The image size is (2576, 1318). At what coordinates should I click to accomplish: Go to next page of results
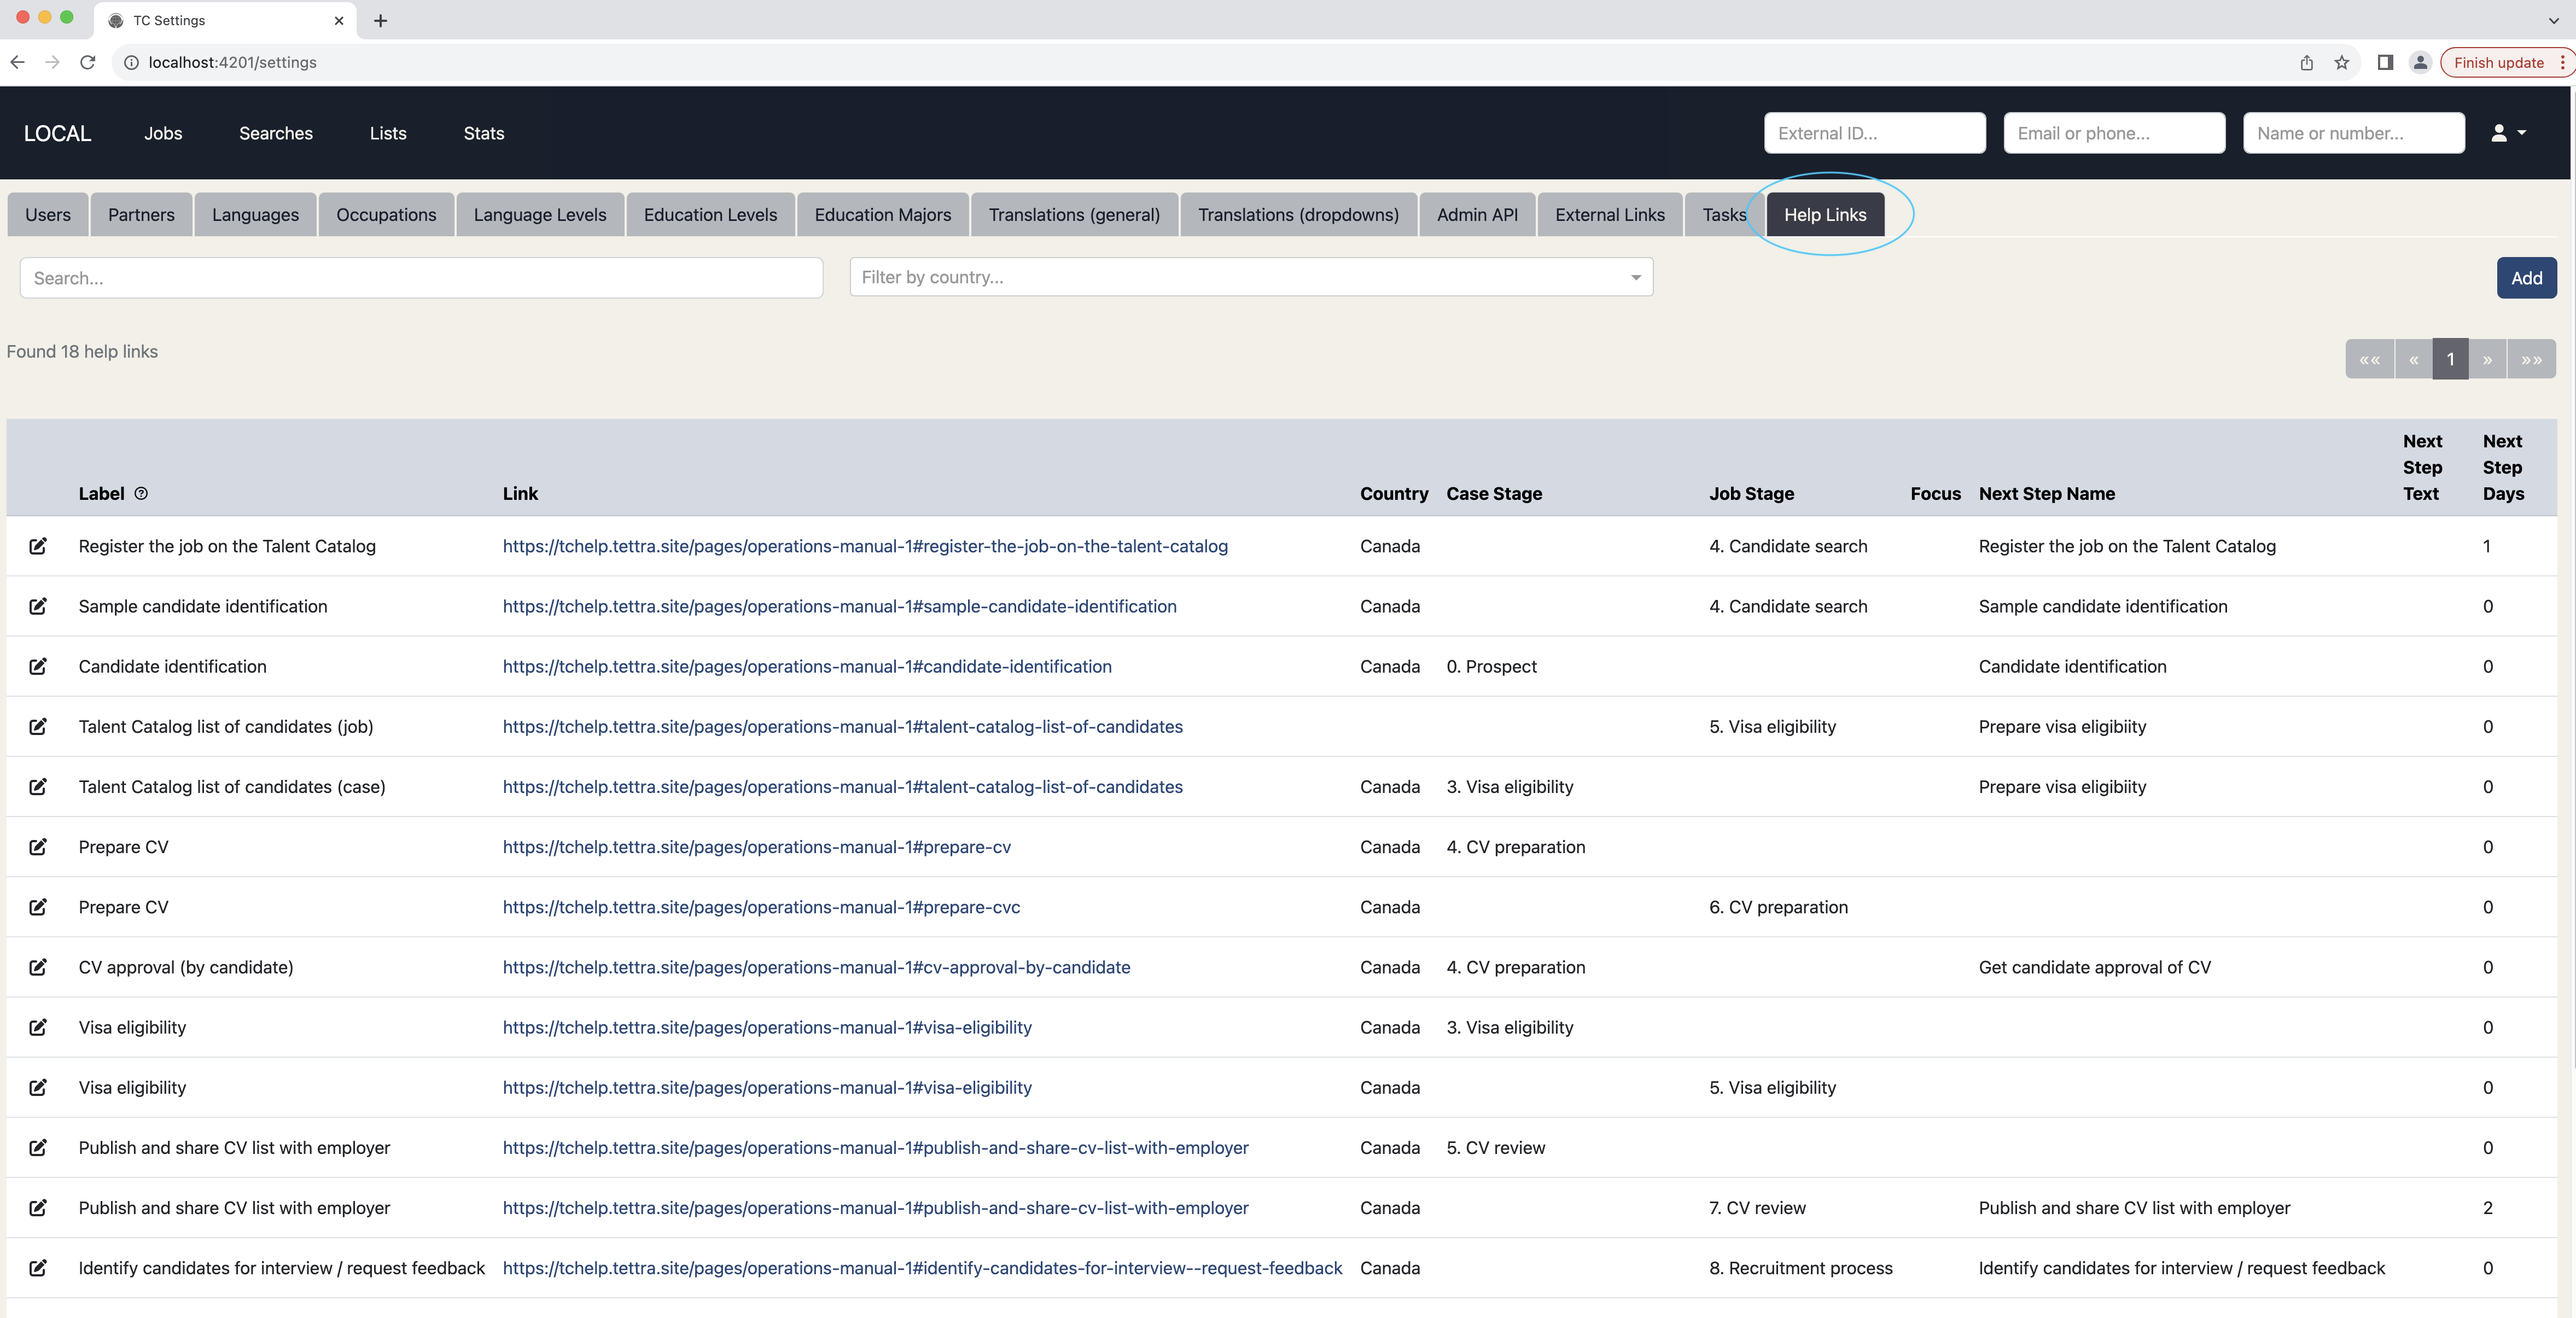coord(2487,359)
